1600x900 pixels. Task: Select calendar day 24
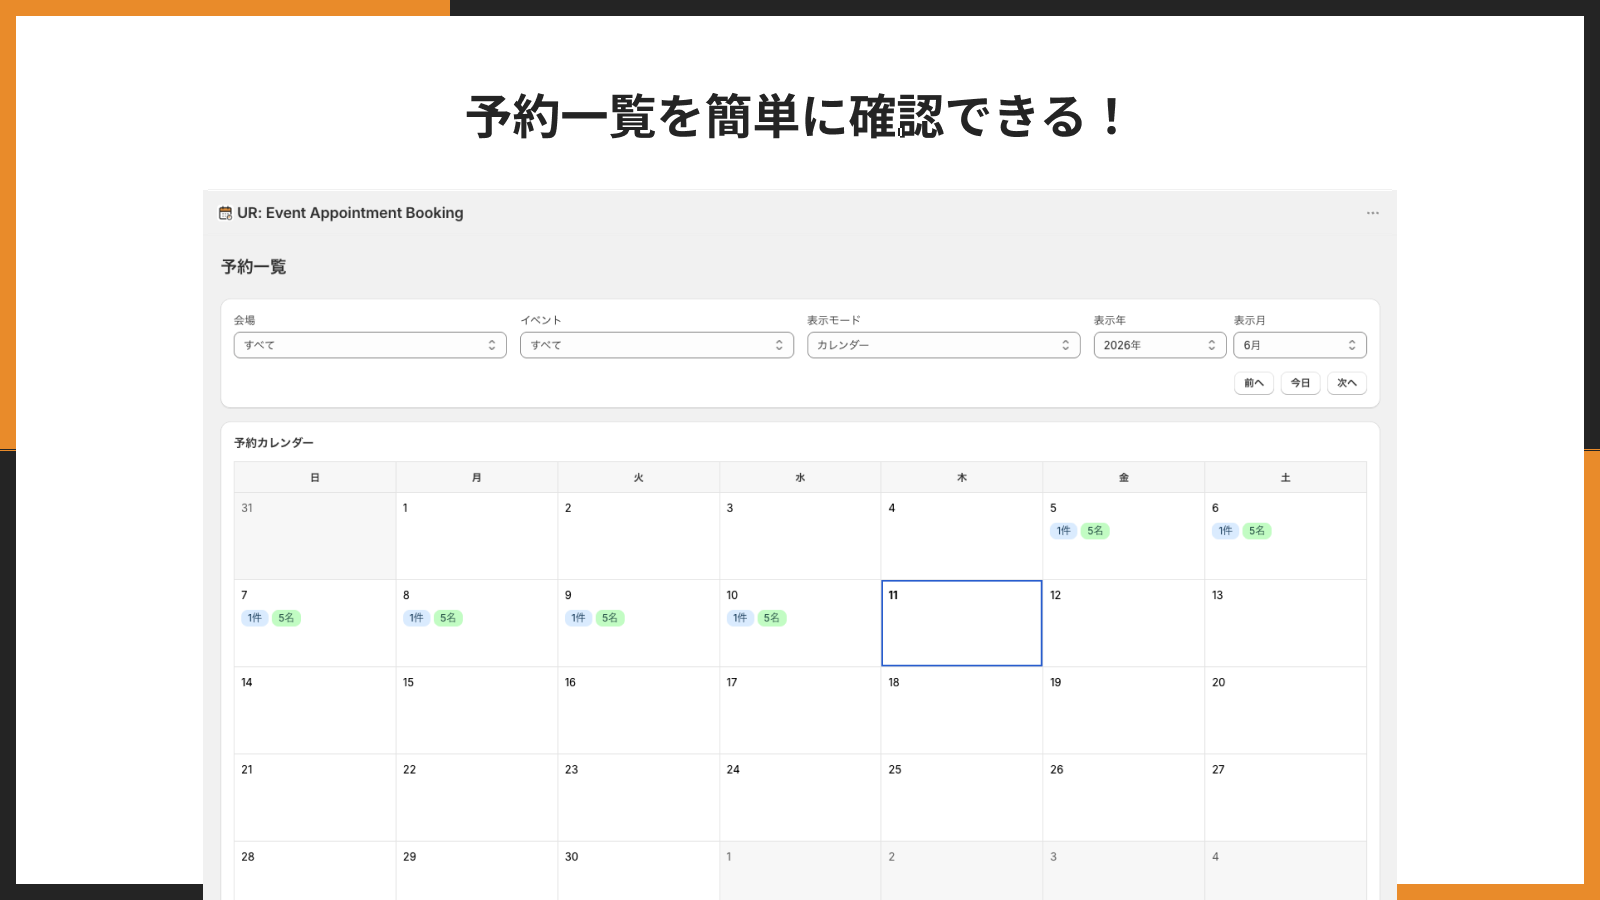click(800, 797)
